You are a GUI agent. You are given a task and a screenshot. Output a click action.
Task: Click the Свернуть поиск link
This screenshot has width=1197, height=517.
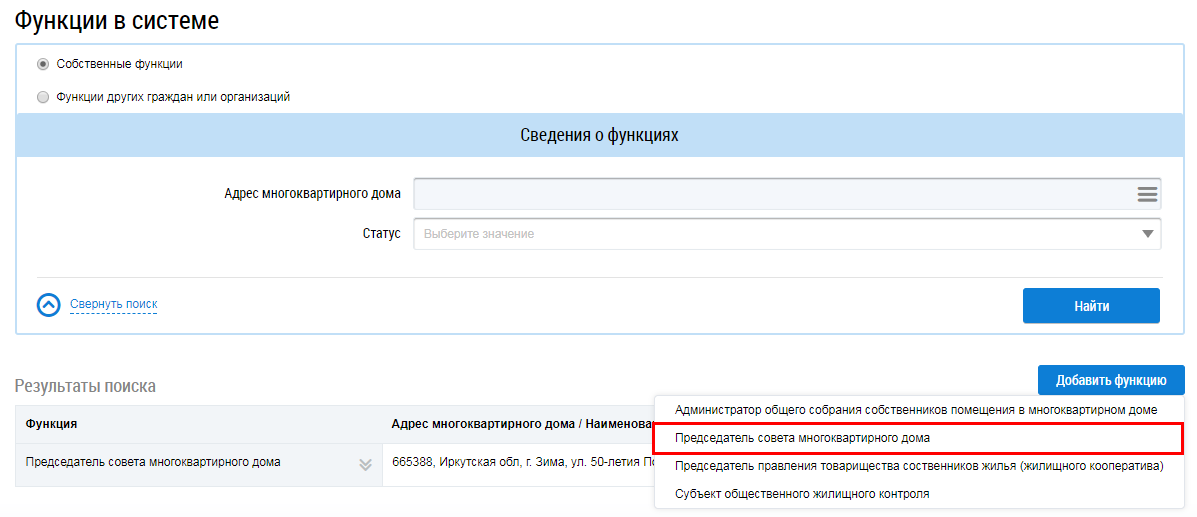point(113,304)
